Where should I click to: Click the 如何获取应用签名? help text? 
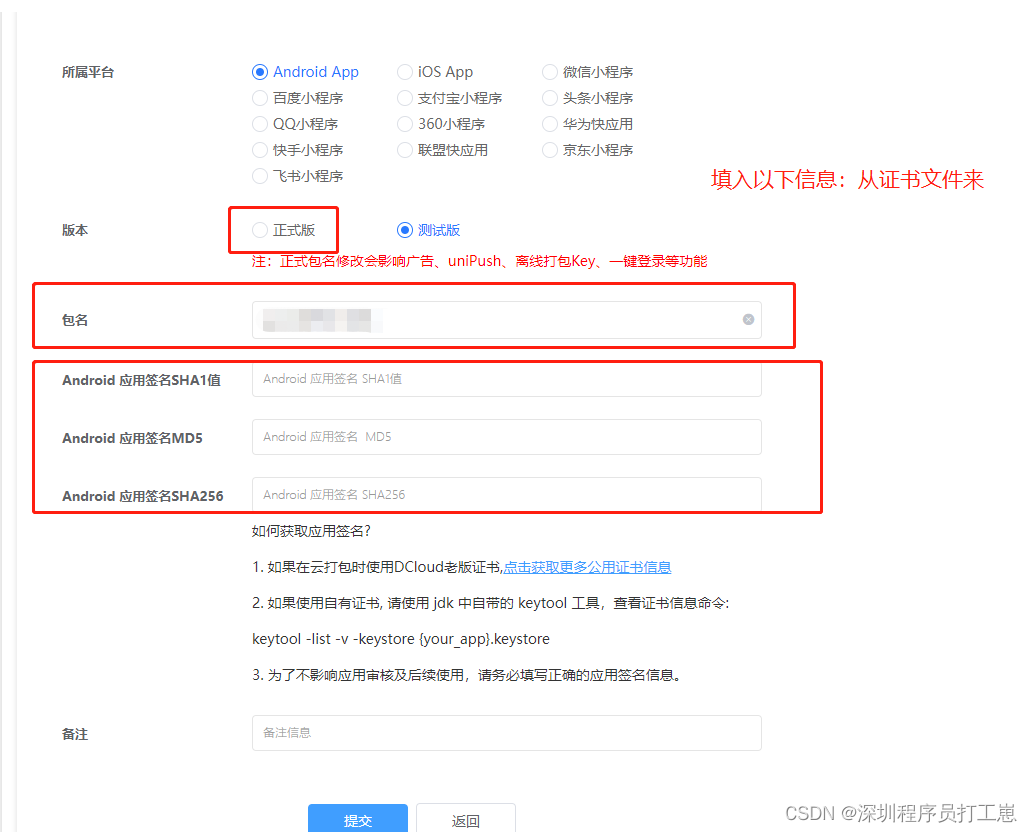[311, 531]
